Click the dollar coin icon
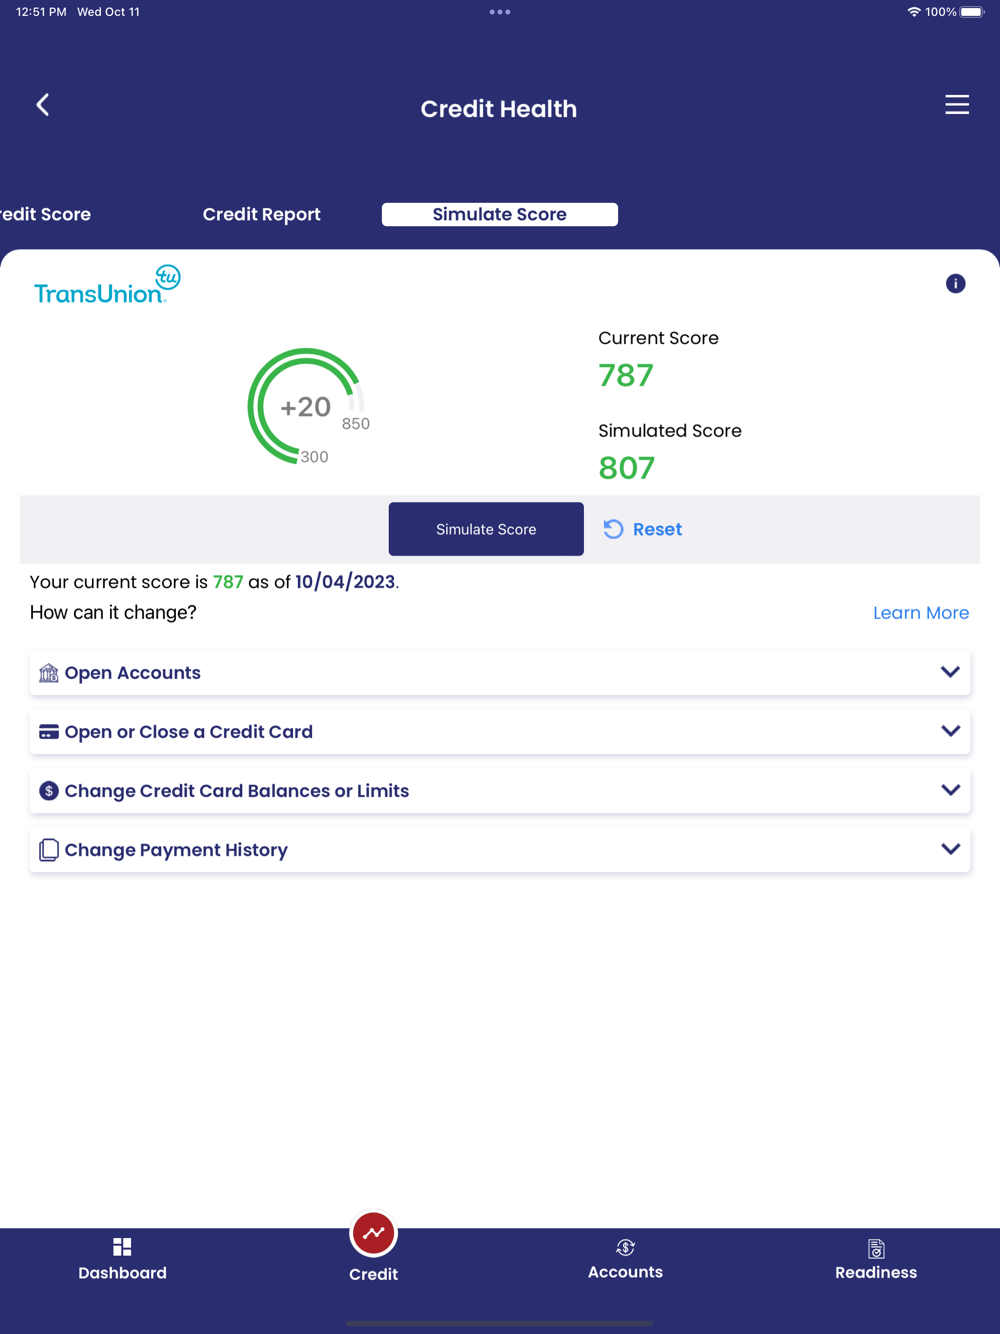 click(x=48, y=791)
